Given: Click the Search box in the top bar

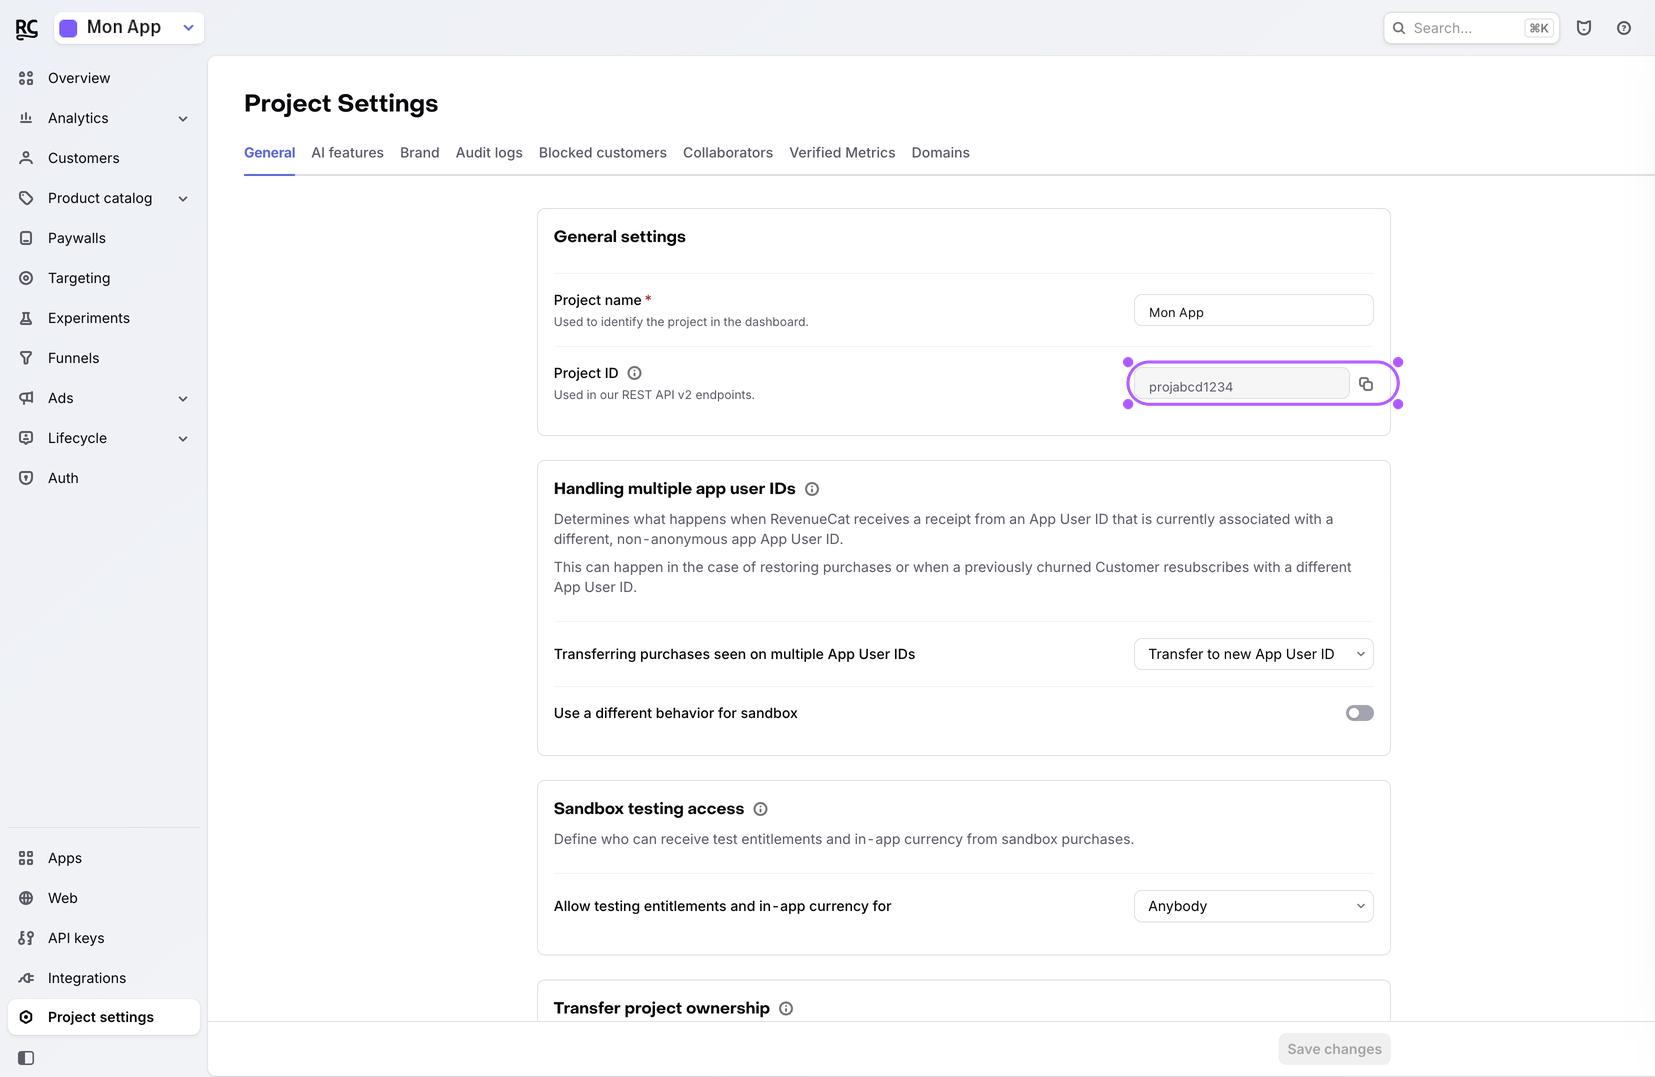Looking at the screenshot, I should pyautogui.click(x=1471, y=28).
